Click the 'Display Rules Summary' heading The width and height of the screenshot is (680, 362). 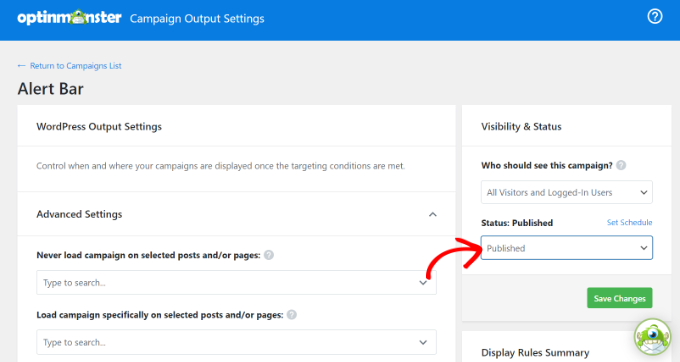[x=535, y=352]
